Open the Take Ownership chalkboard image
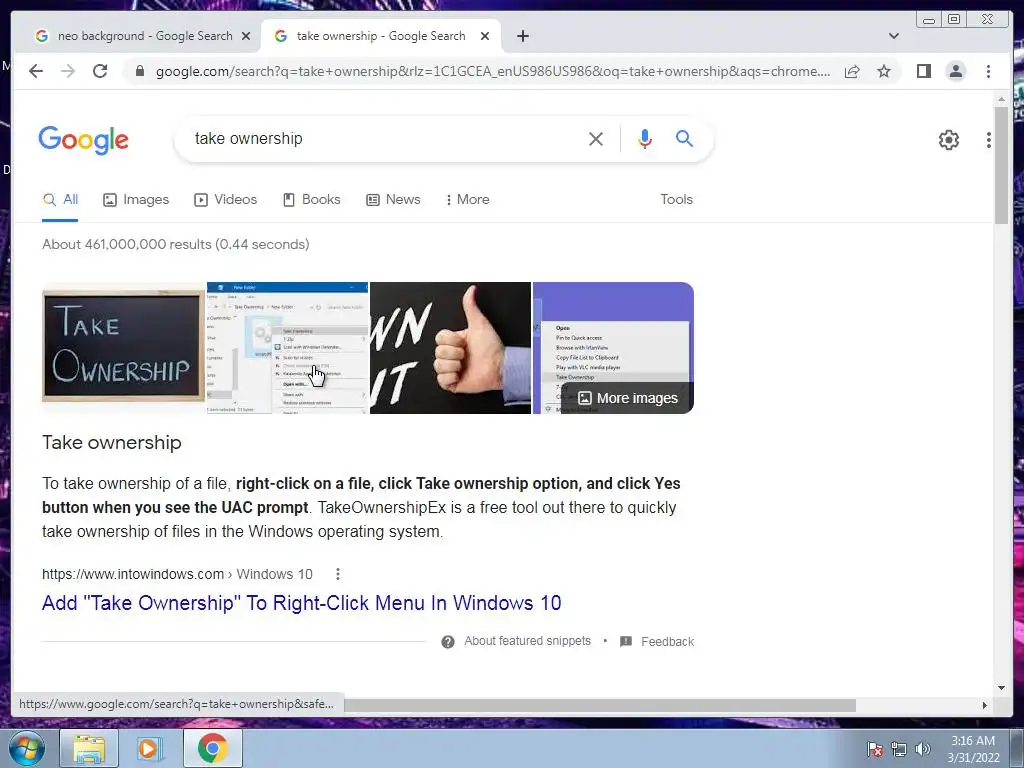The image size is (1024, 768). pos(123,347)
